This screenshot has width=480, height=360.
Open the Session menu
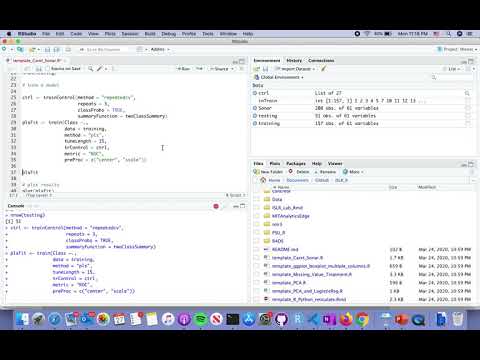point(130,34)
